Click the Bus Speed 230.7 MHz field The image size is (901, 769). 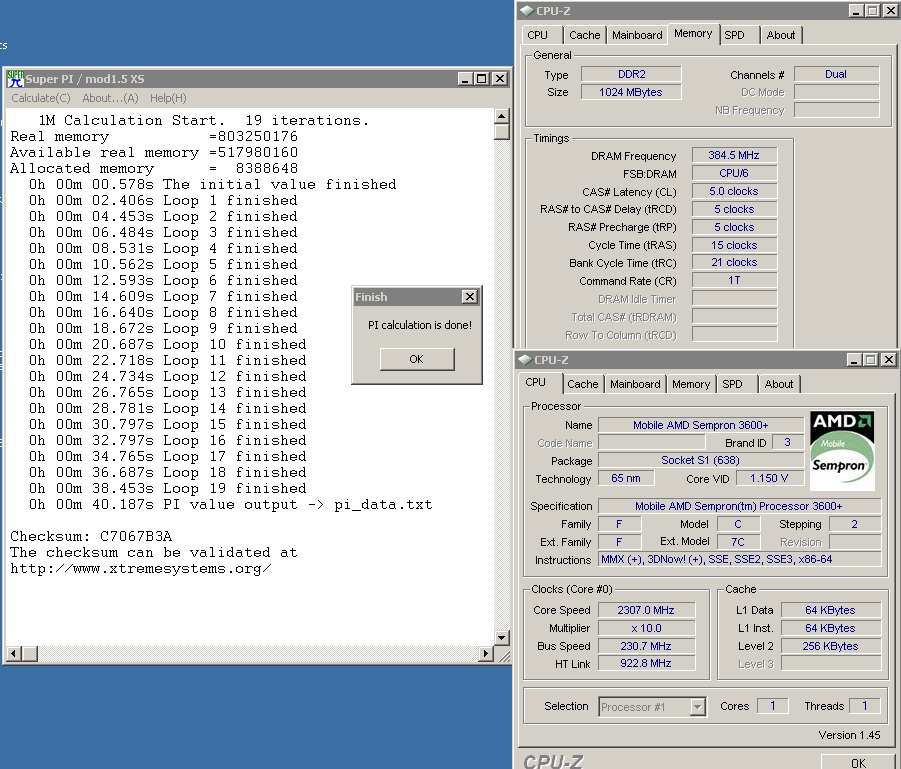[646, 646]
